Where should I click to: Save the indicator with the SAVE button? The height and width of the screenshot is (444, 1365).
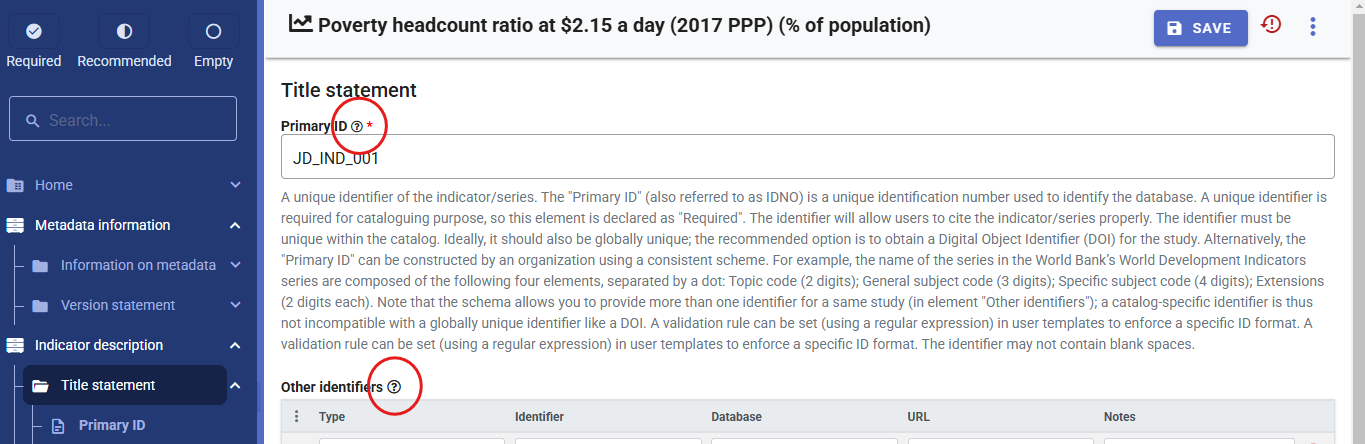[x=1200, y=28]
